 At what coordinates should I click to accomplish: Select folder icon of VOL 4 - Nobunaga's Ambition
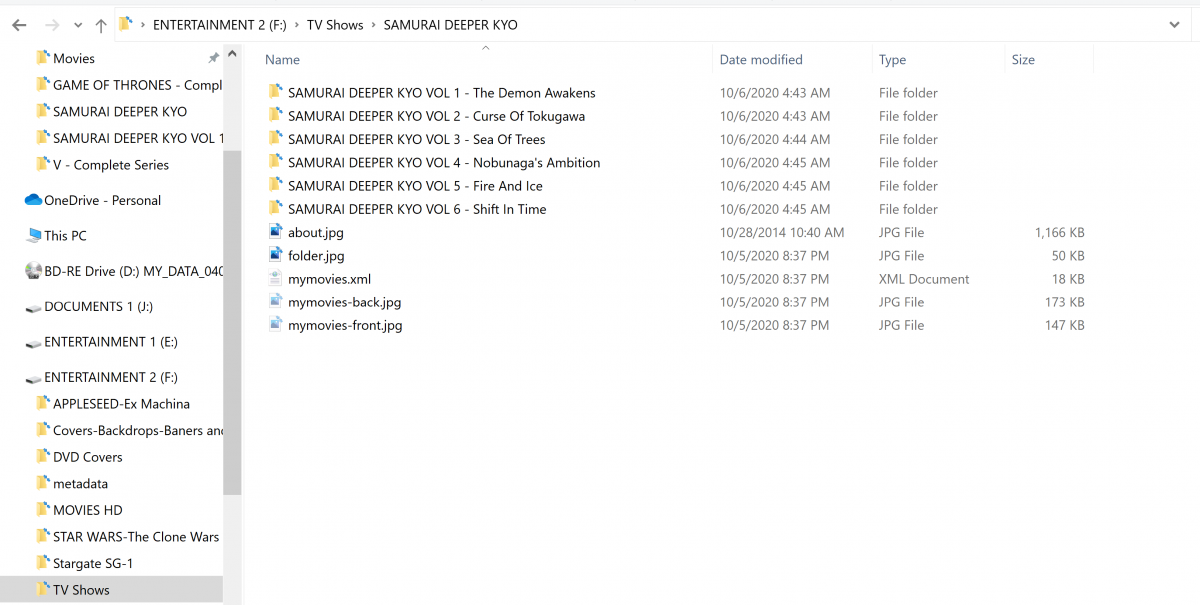click(276, 162)
